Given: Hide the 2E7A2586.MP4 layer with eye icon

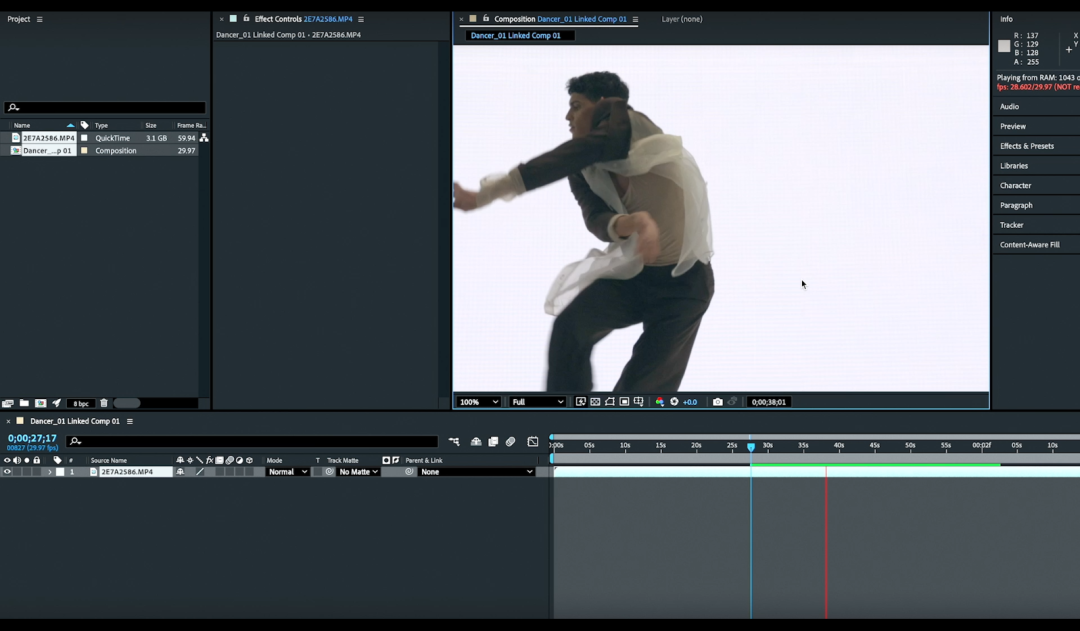Looking at the screenshot, I should point(7,472).
